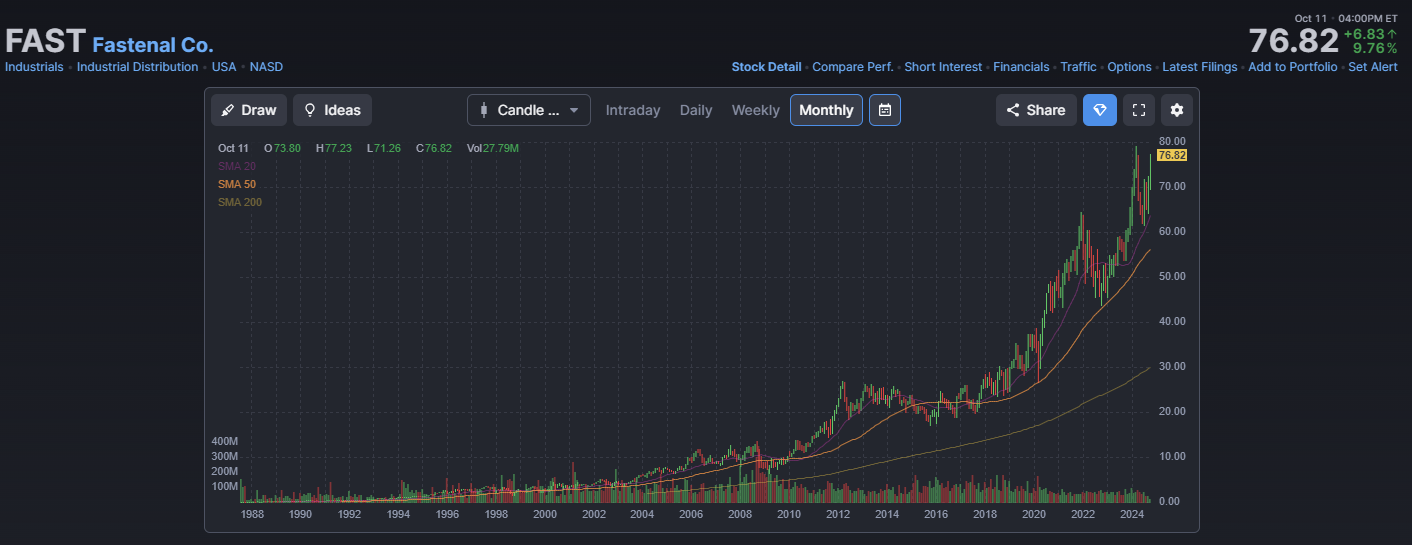Click the 2024 label on time axis
The image size is (1412, 545).
(x=1132, y=514)
